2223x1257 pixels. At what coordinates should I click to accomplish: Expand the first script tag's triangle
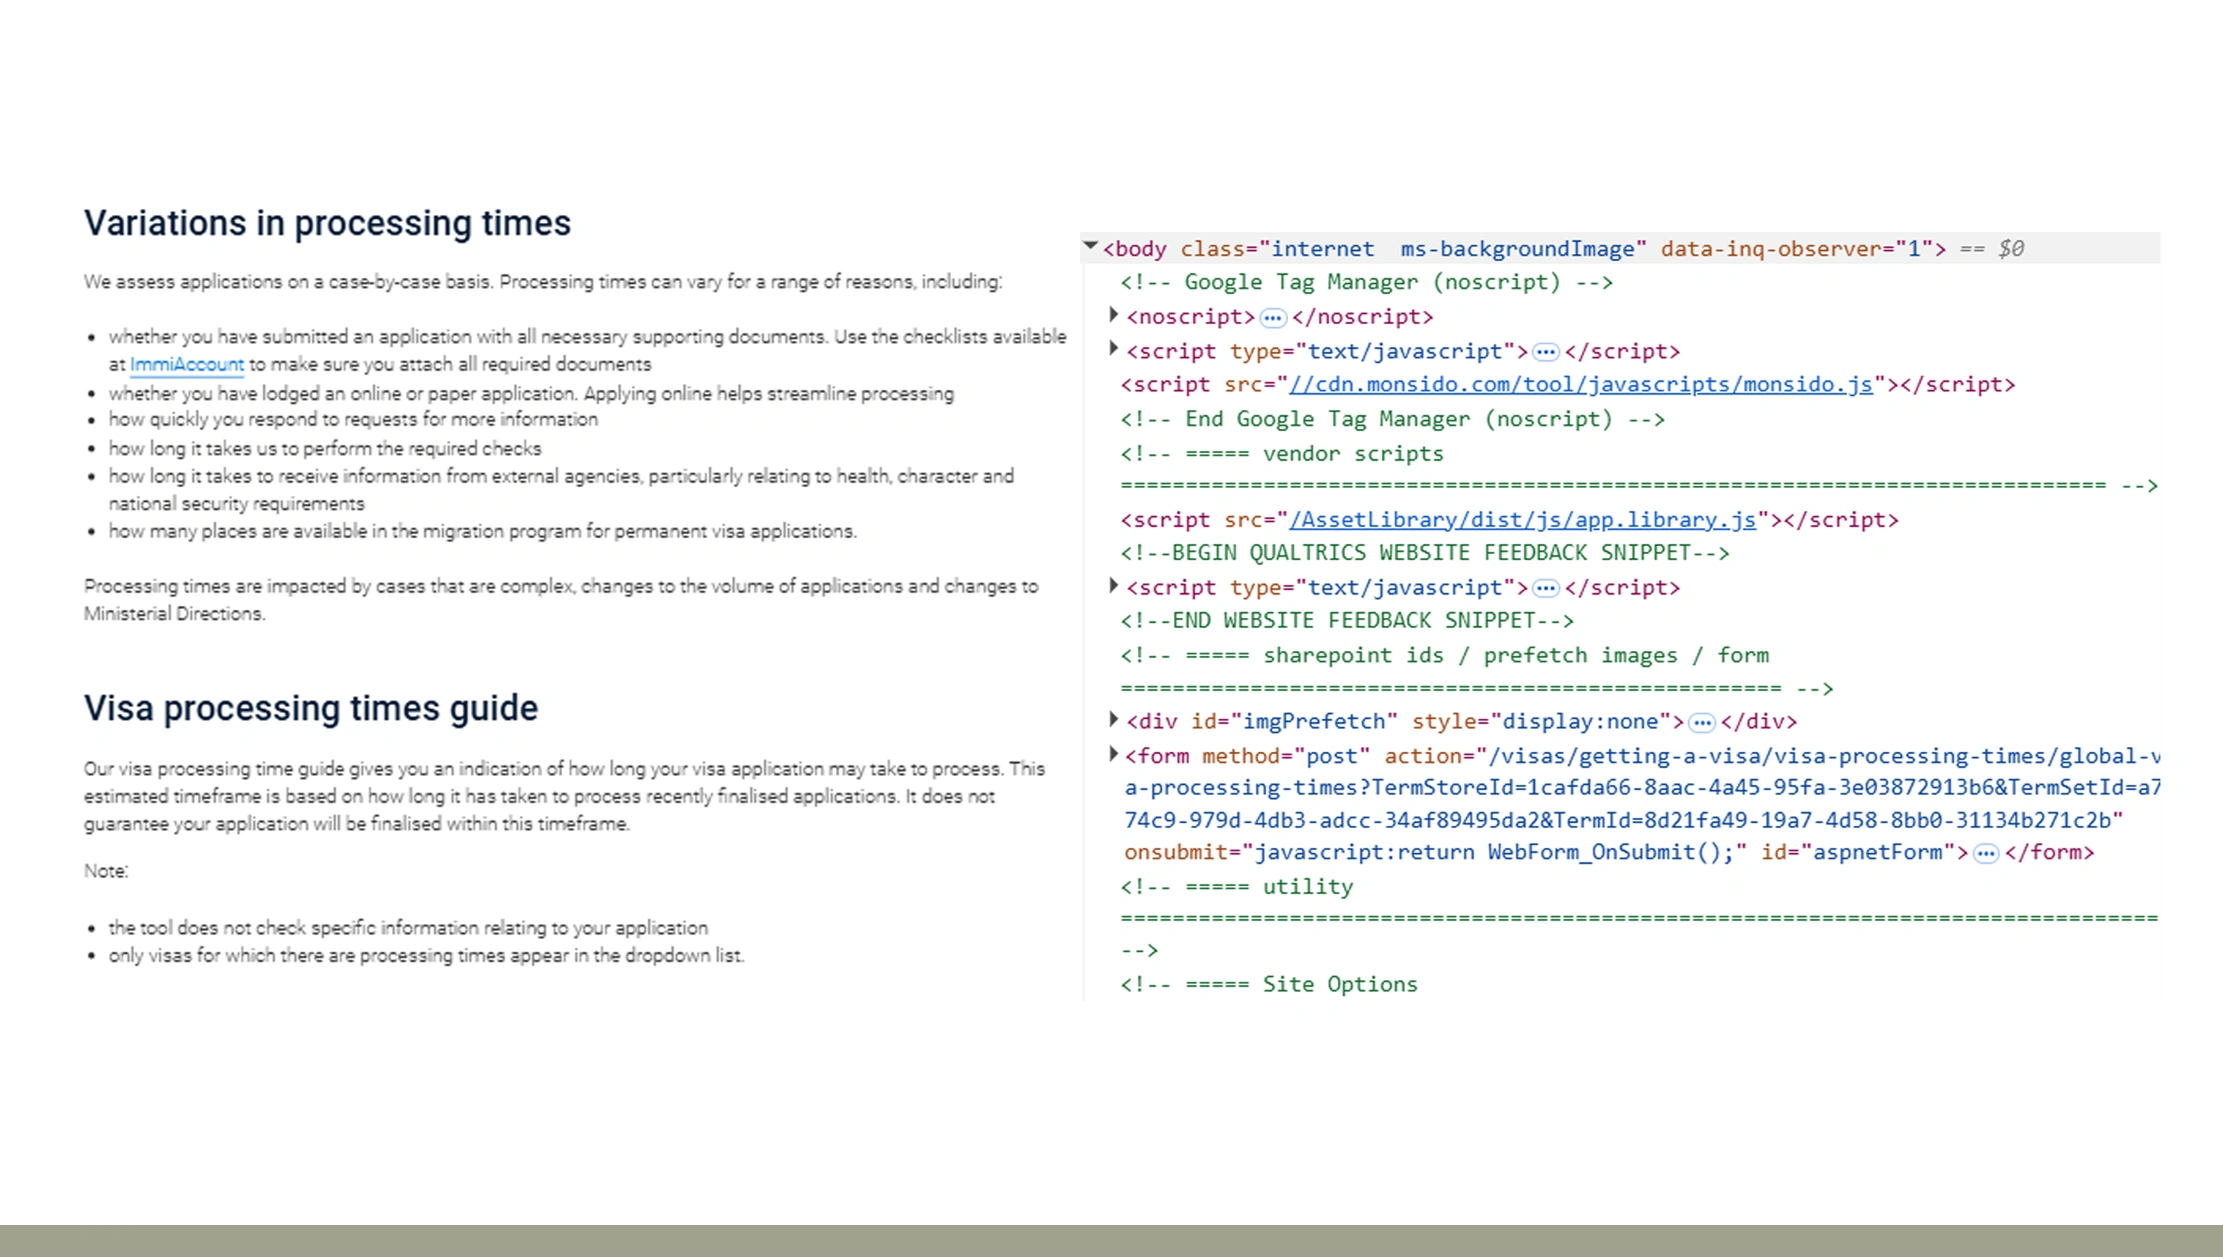click(x=1113, y=349)
